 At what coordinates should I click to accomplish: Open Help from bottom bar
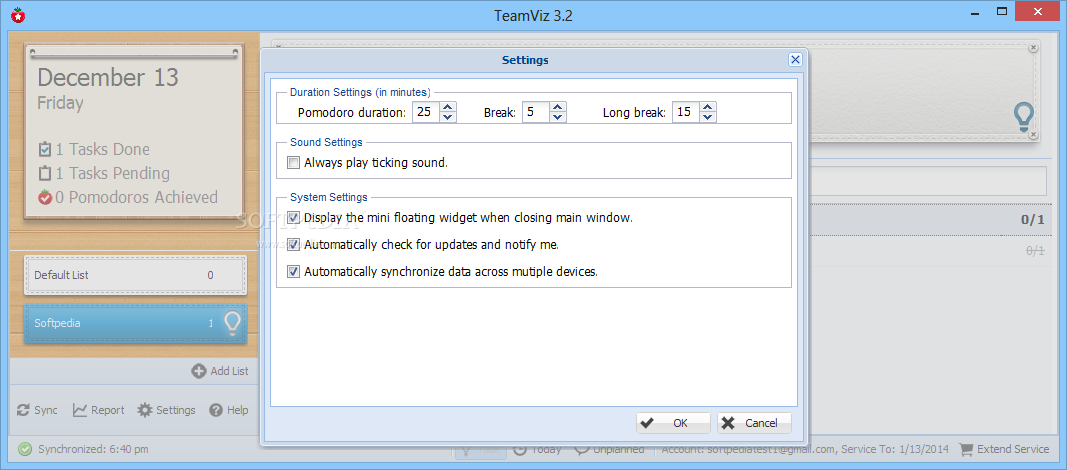pyautogui.click(x=237, y=410)
